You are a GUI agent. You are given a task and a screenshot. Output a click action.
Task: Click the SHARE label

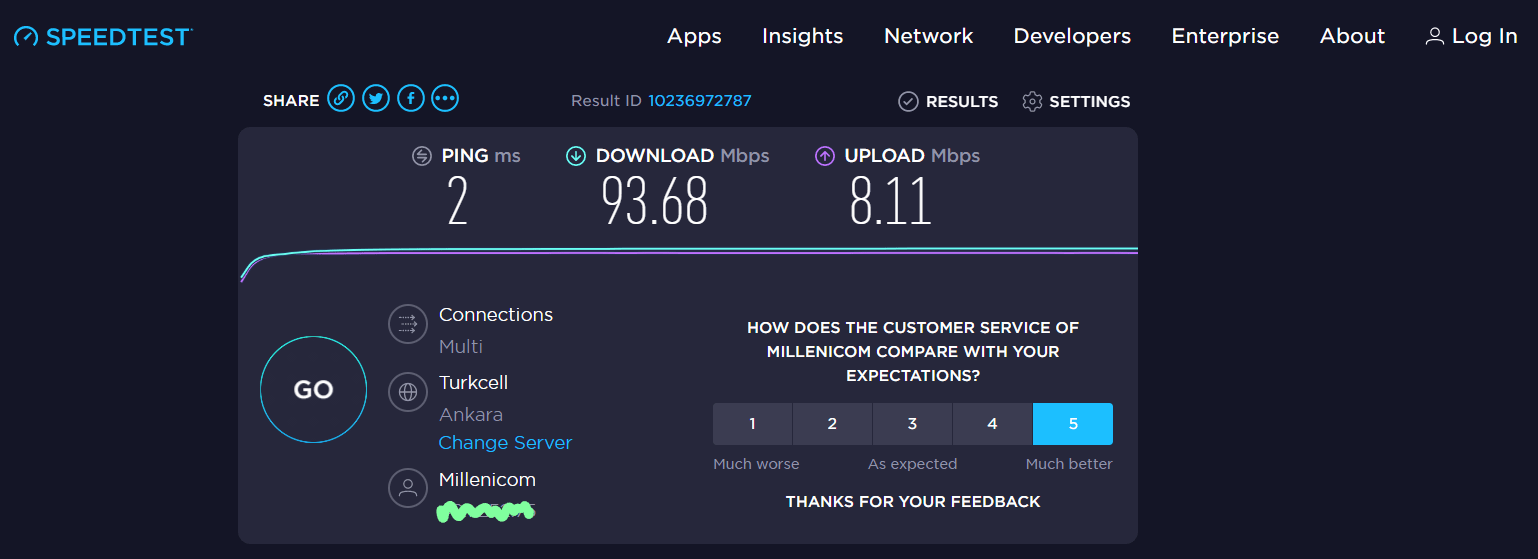click(x=291, y=101)
